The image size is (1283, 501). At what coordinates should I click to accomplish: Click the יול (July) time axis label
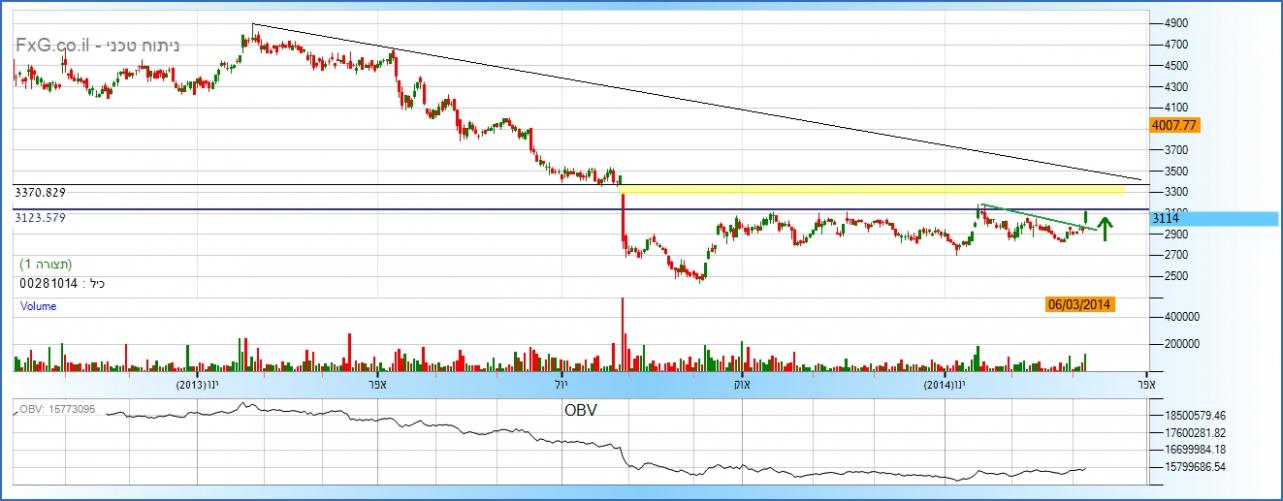558,384
